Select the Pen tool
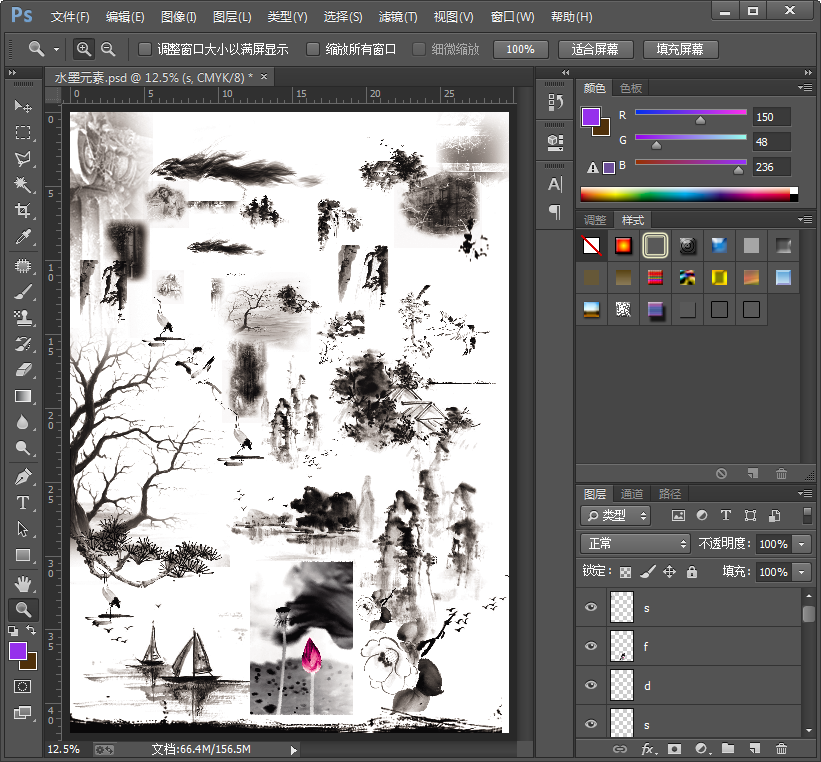Viewport: 821px width, 762px height. click(22, 476)
